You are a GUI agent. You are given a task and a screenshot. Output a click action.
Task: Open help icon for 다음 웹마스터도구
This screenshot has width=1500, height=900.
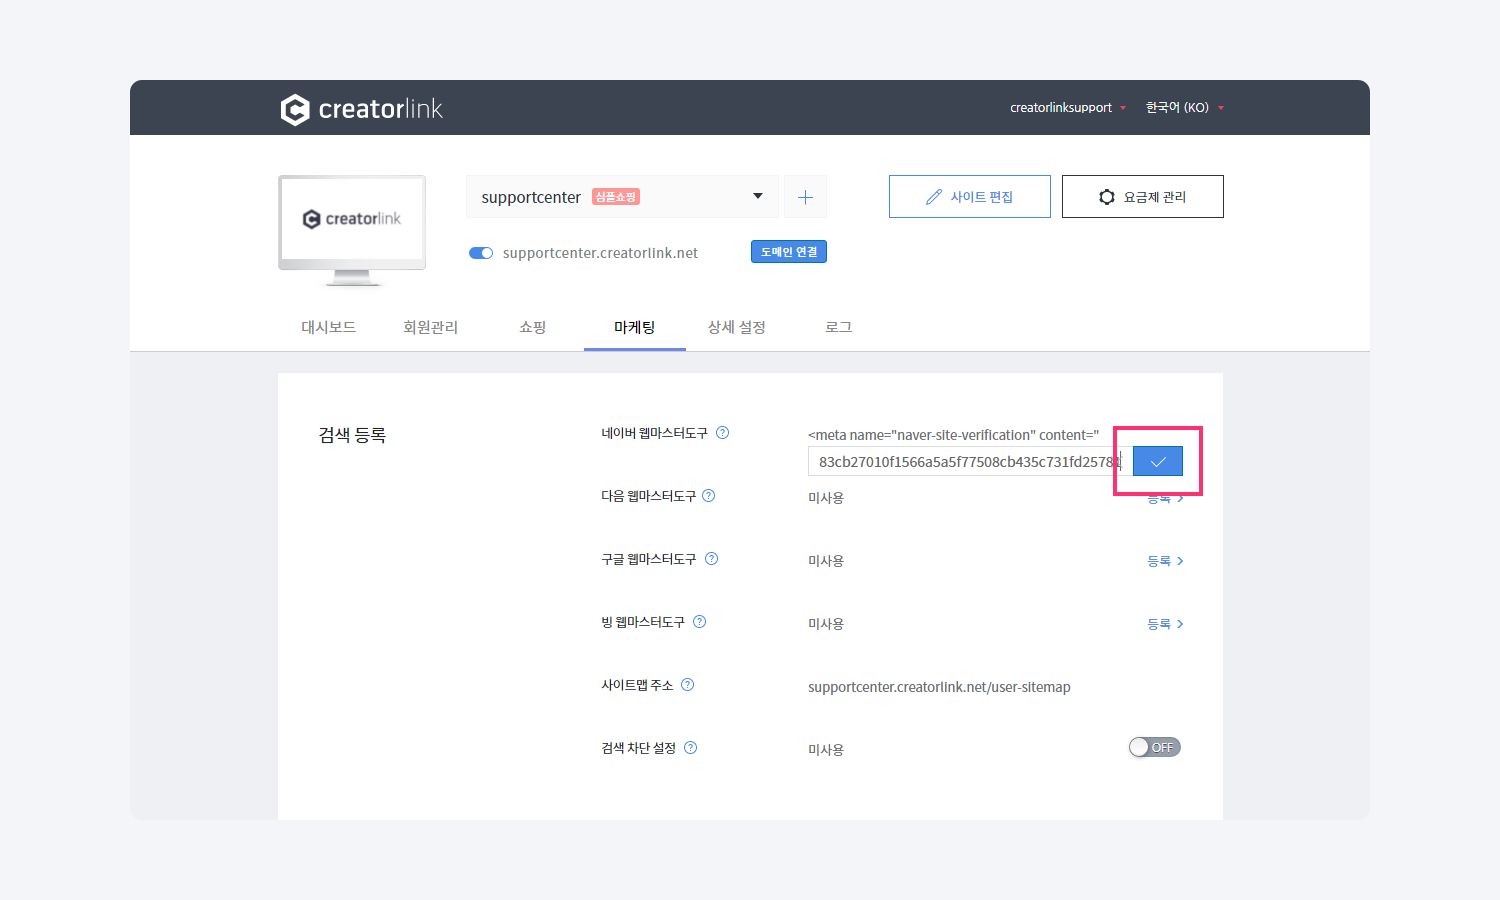tap(709, 496)
